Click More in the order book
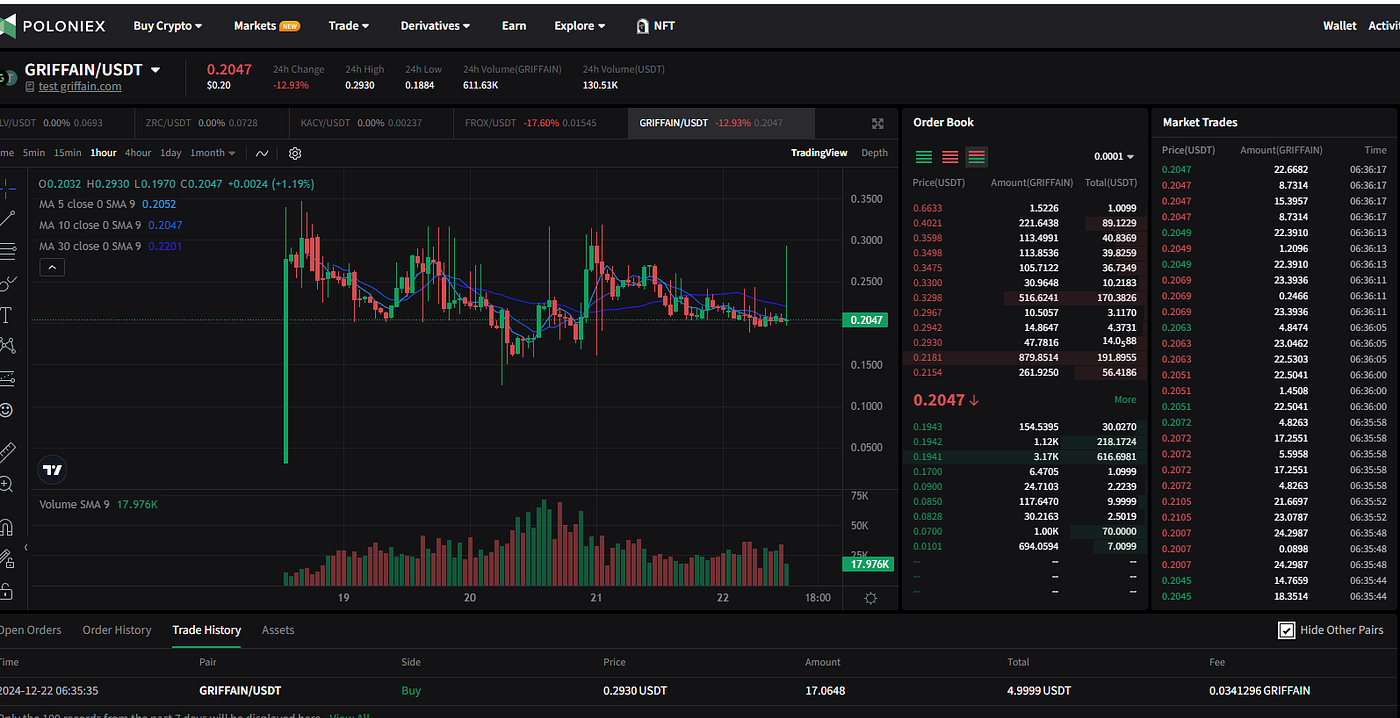 (x=1125, y=400)
